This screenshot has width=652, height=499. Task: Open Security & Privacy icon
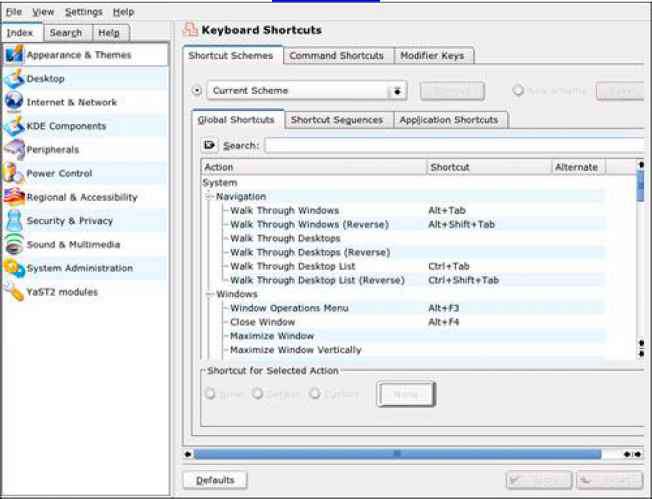tap(13, 221)
